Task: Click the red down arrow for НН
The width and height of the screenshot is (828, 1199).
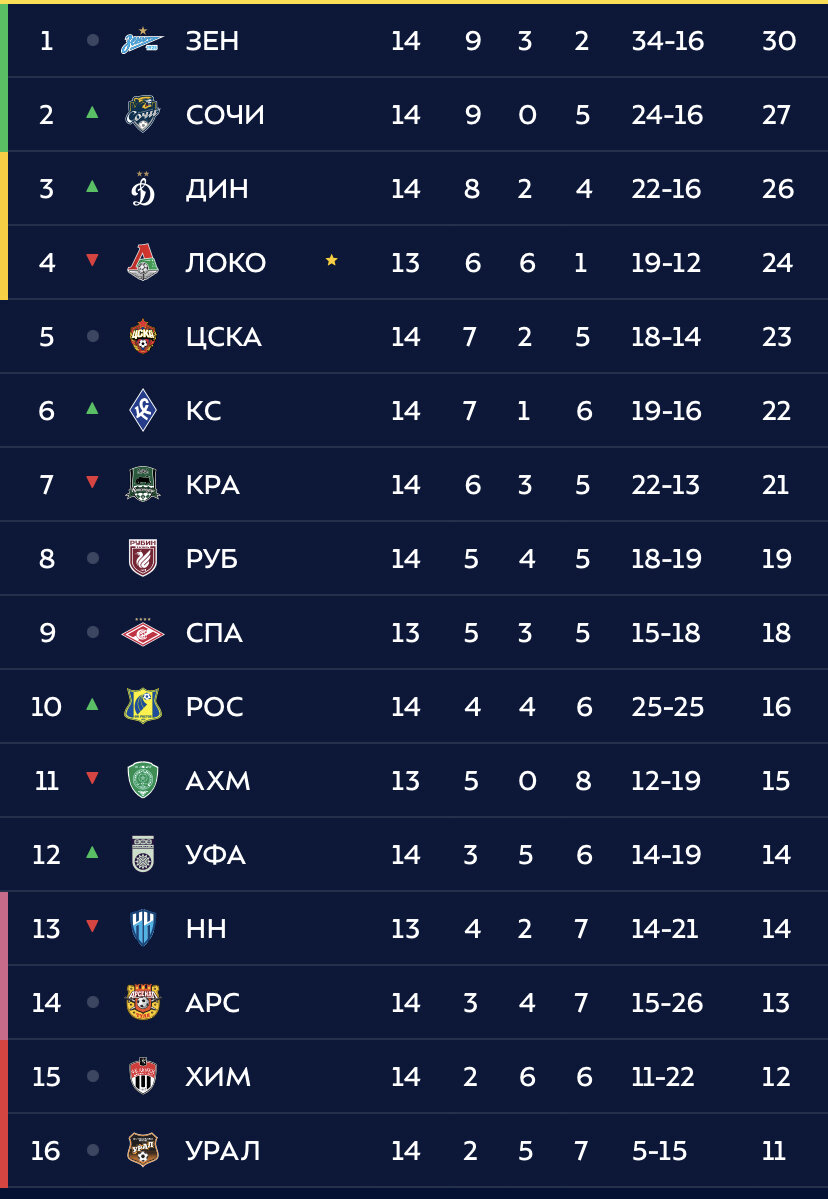Action: pos(93,926)
